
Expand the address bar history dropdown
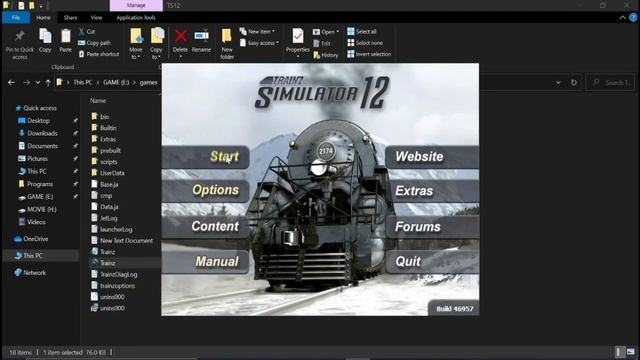(x=558, y=82)
